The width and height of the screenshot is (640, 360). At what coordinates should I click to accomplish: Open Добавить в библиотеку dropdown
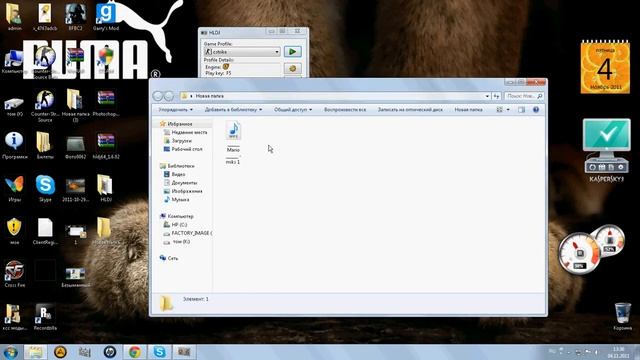click(x=233, y=110)
